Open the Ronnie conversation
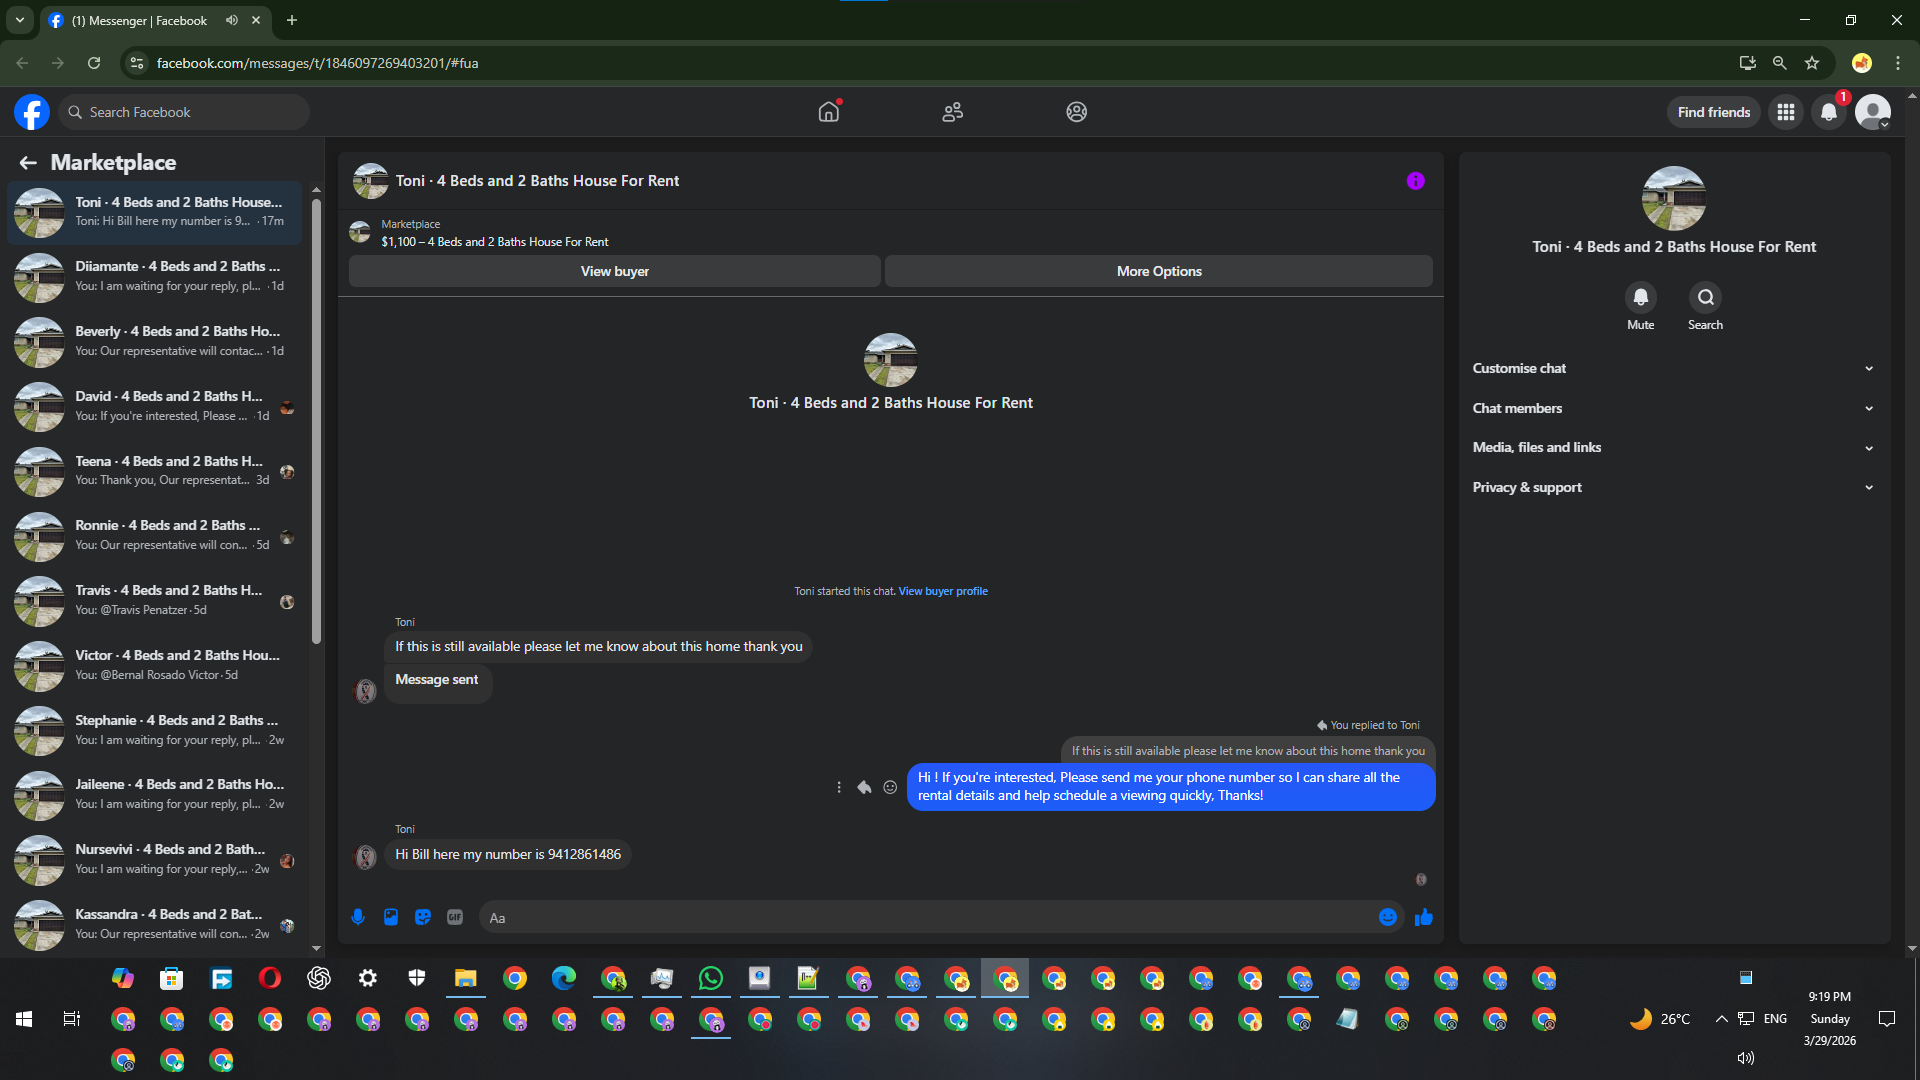1920x1080 pixels. click(x=155, y=536)
